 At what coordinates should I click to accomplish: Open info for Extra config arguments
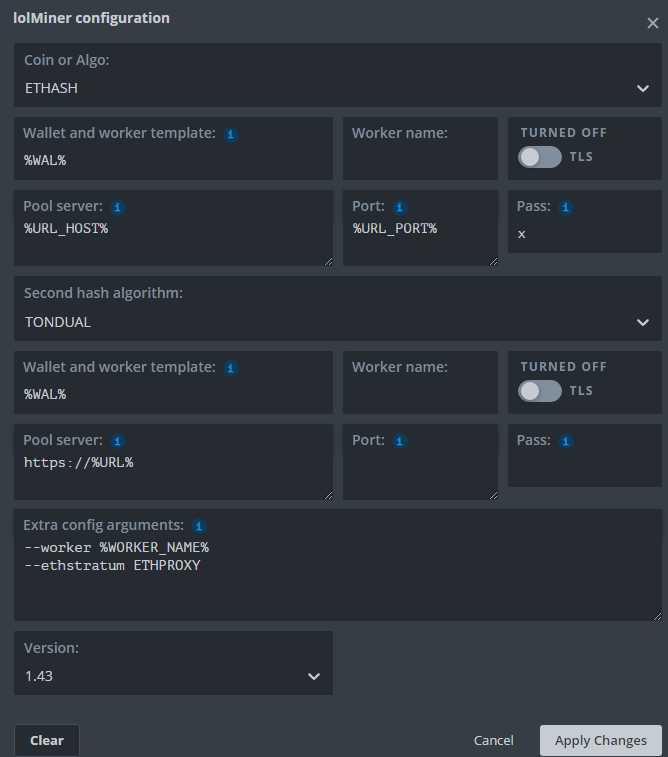(199, 526)
